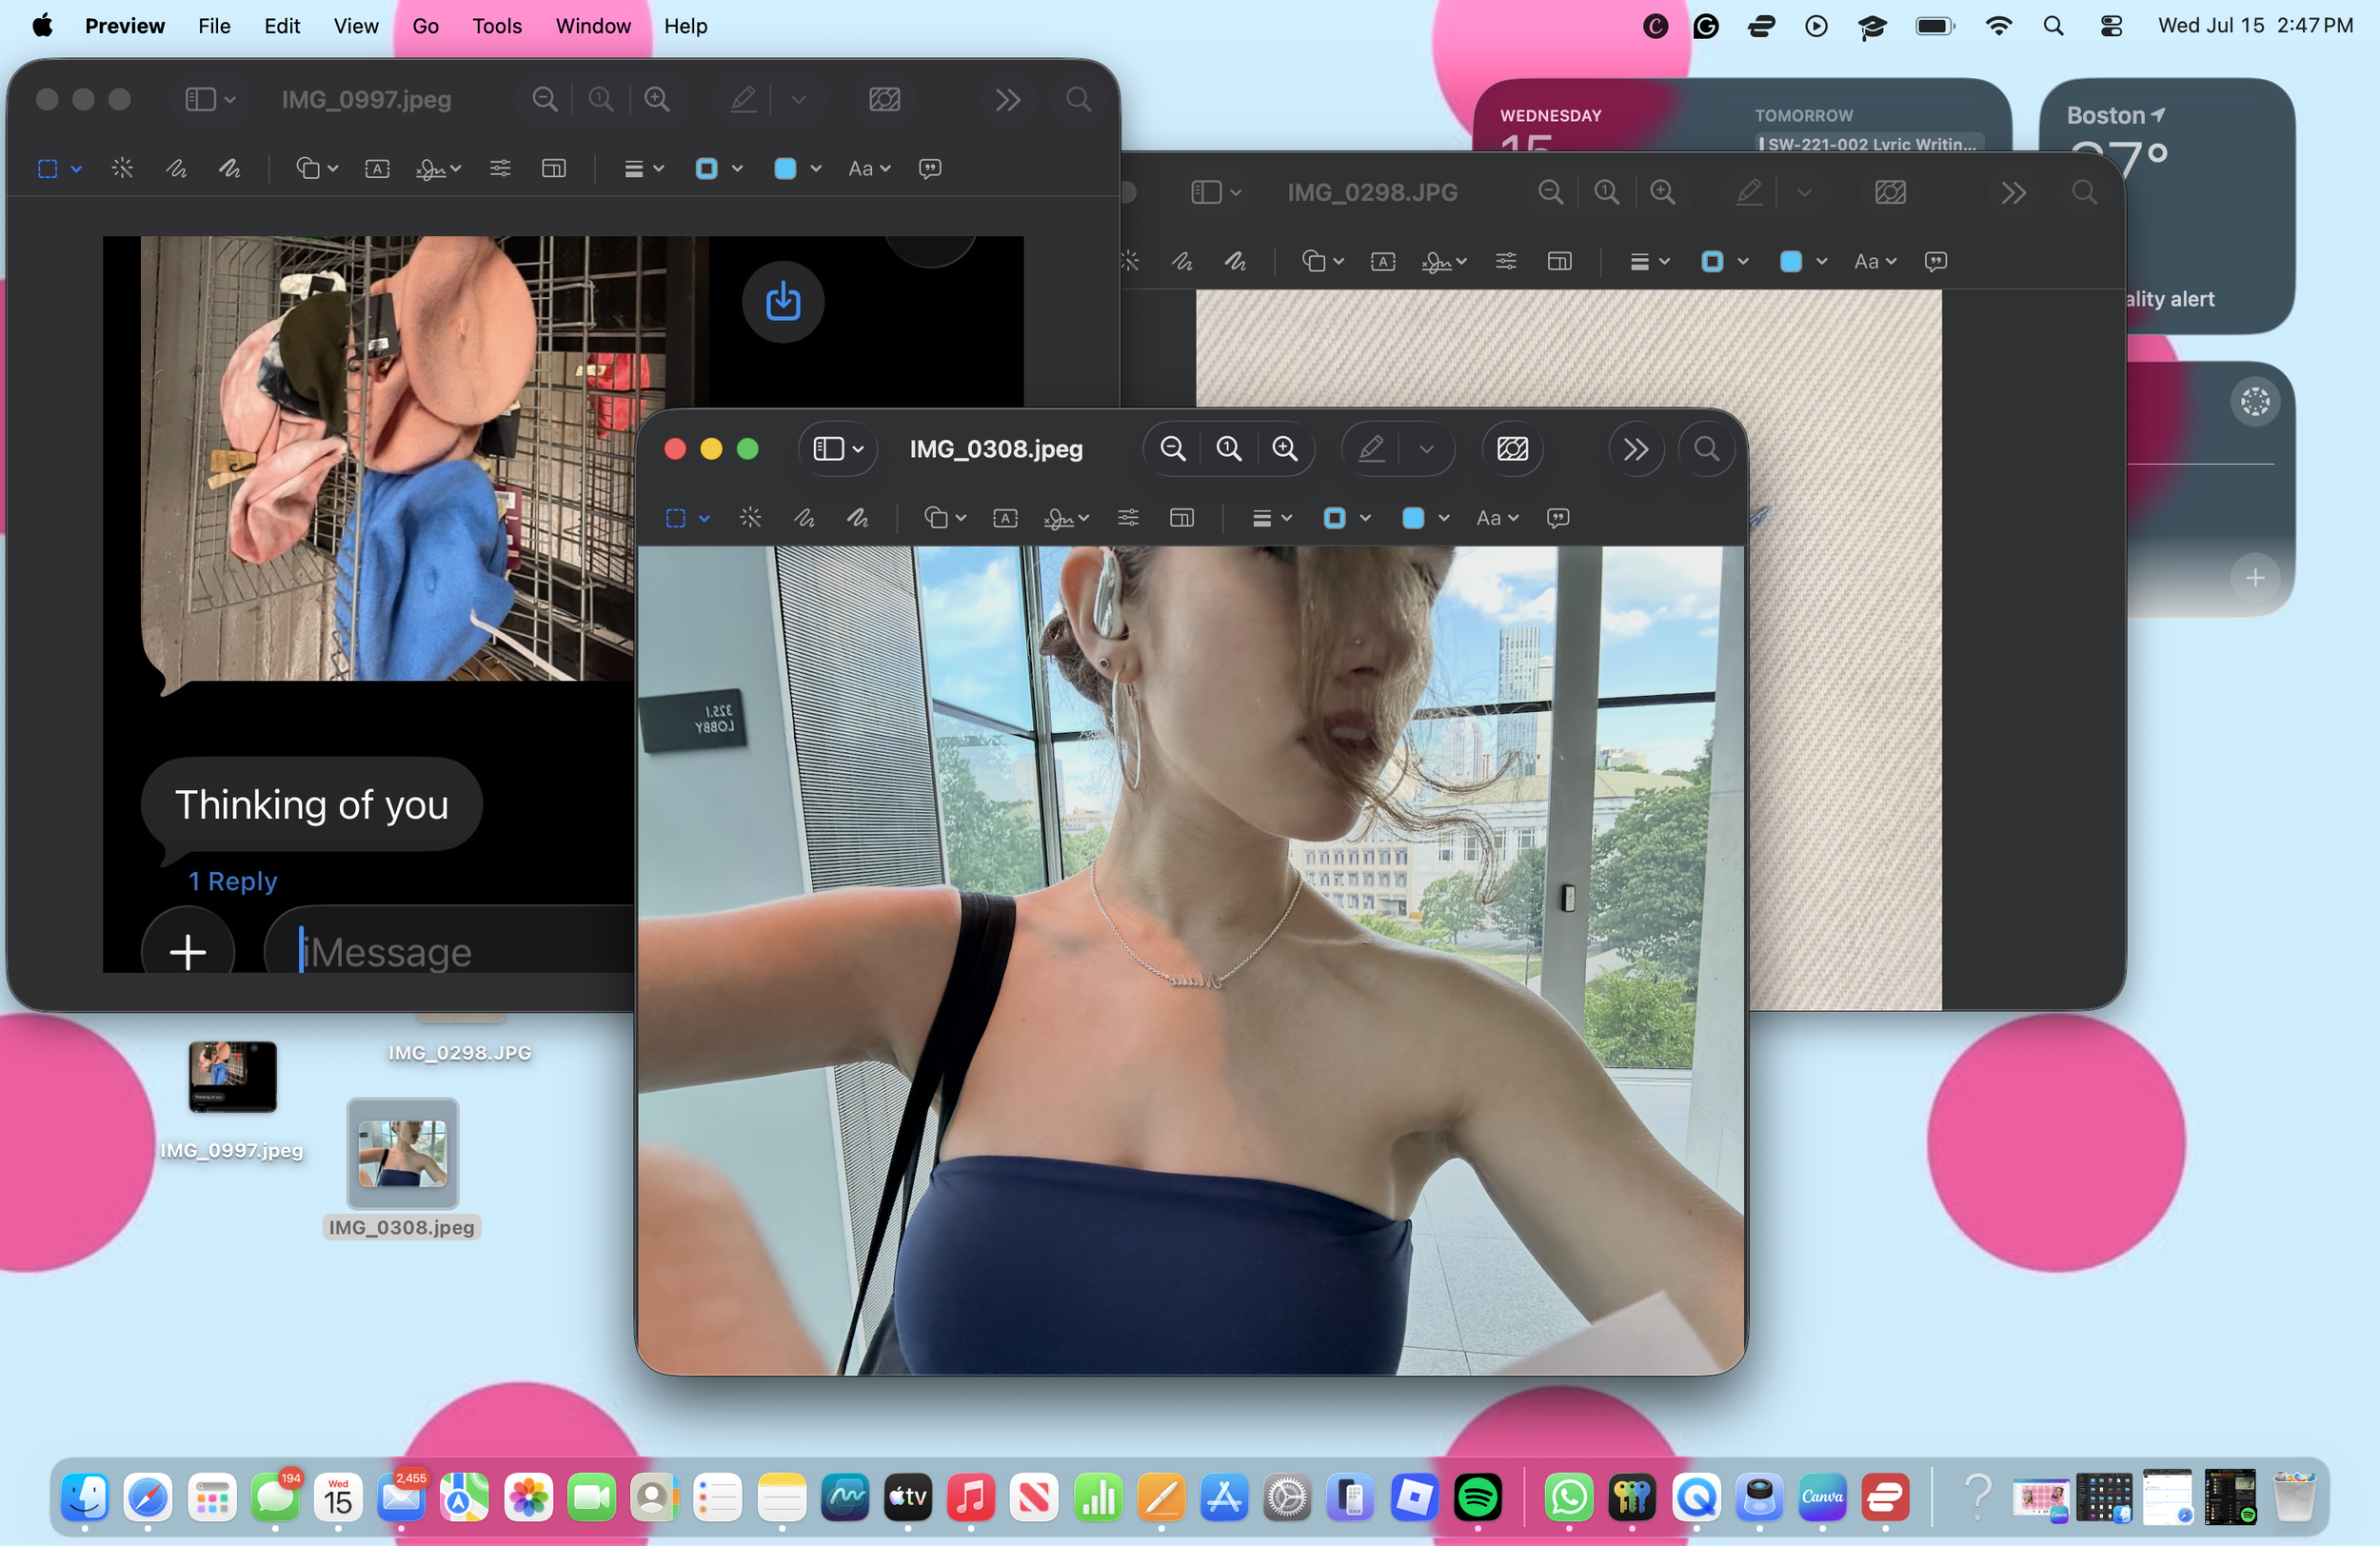Screen dimensions: 2380x1546
Task: Toggle the form filling toolbar in IMG_0308.jpeg window
Action: click(x=1513, y=449)
